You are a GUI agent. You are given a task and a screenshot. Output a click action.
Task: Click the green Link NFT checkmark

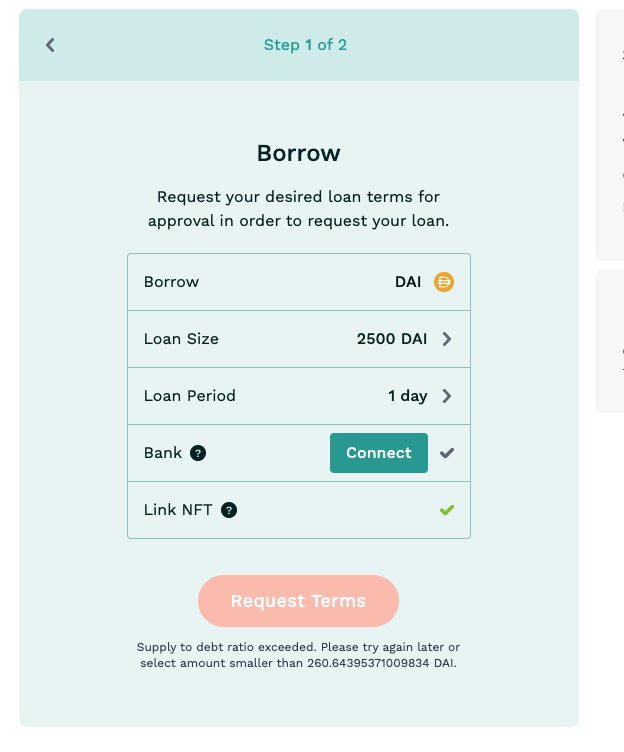point(447,510)
